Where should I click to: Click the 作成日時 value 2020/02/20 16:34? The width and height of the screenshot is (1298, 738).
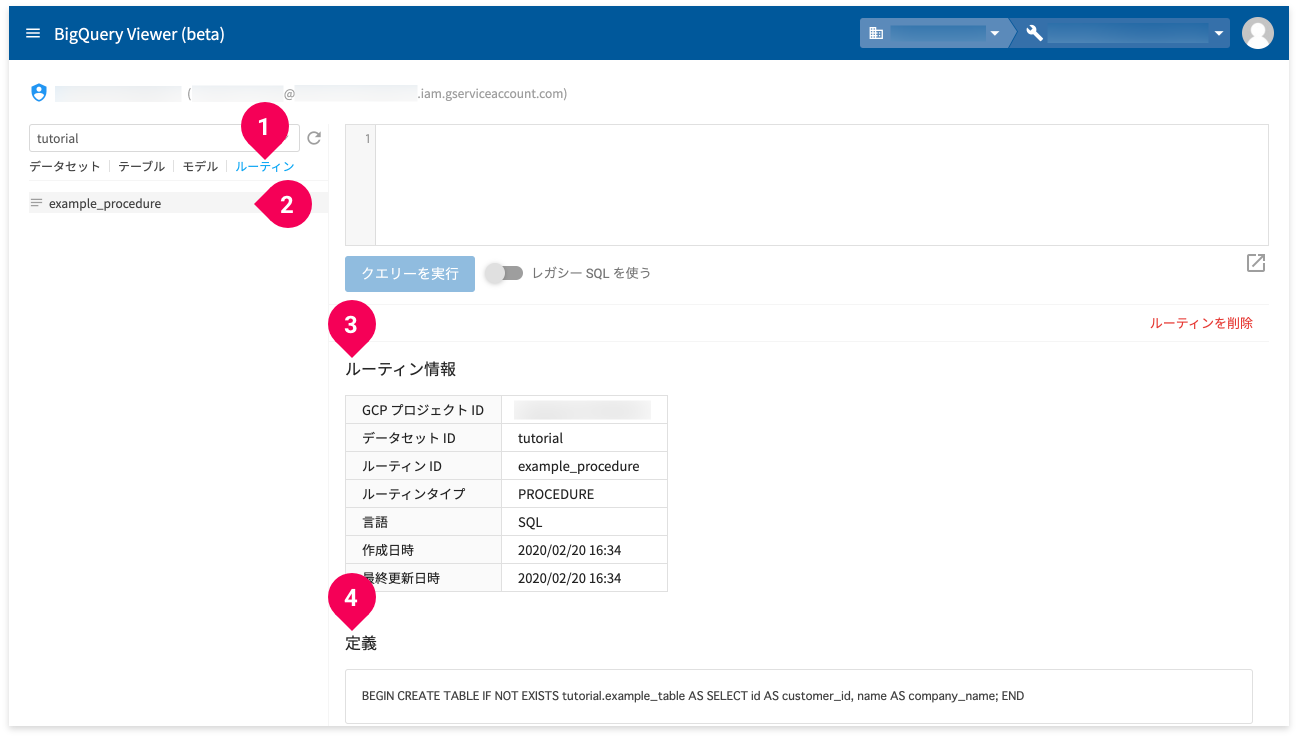pyautogui.click(x=570, y=550)
